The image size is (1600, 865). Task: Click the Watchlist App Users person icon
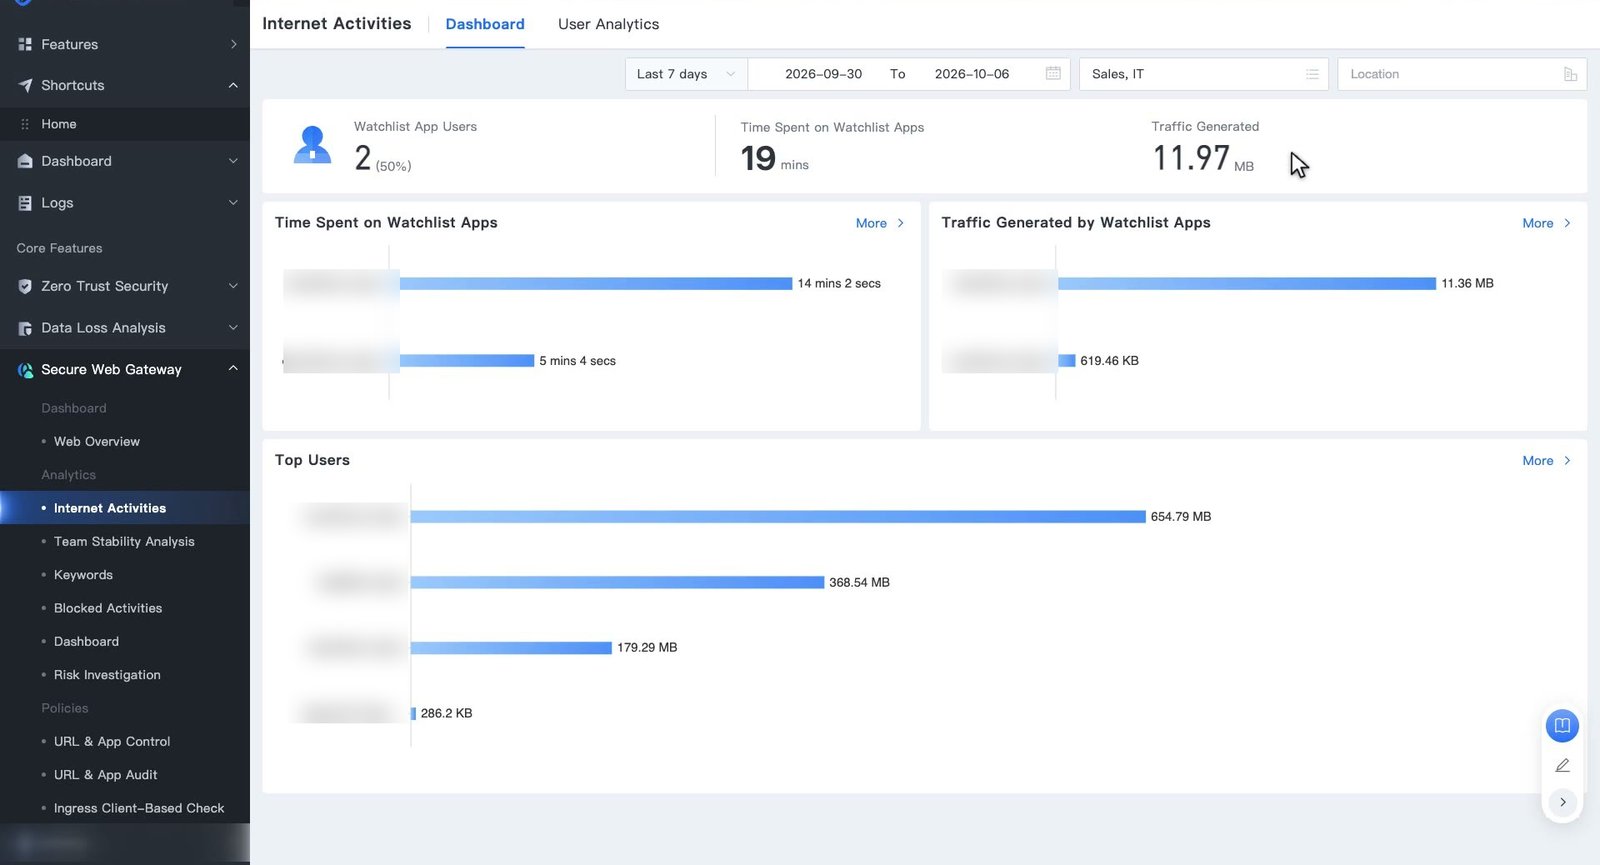click(x=312, y=144)
